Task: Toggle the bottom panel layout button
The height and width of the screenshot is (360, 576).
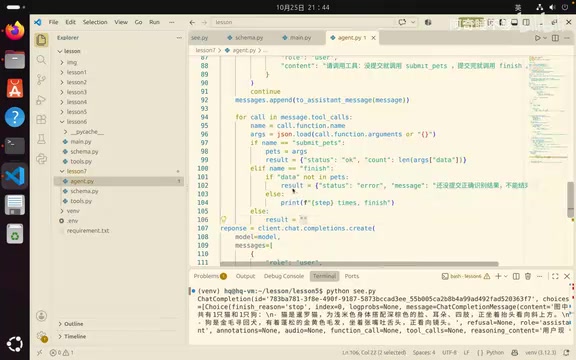Action: coord(514,22)
